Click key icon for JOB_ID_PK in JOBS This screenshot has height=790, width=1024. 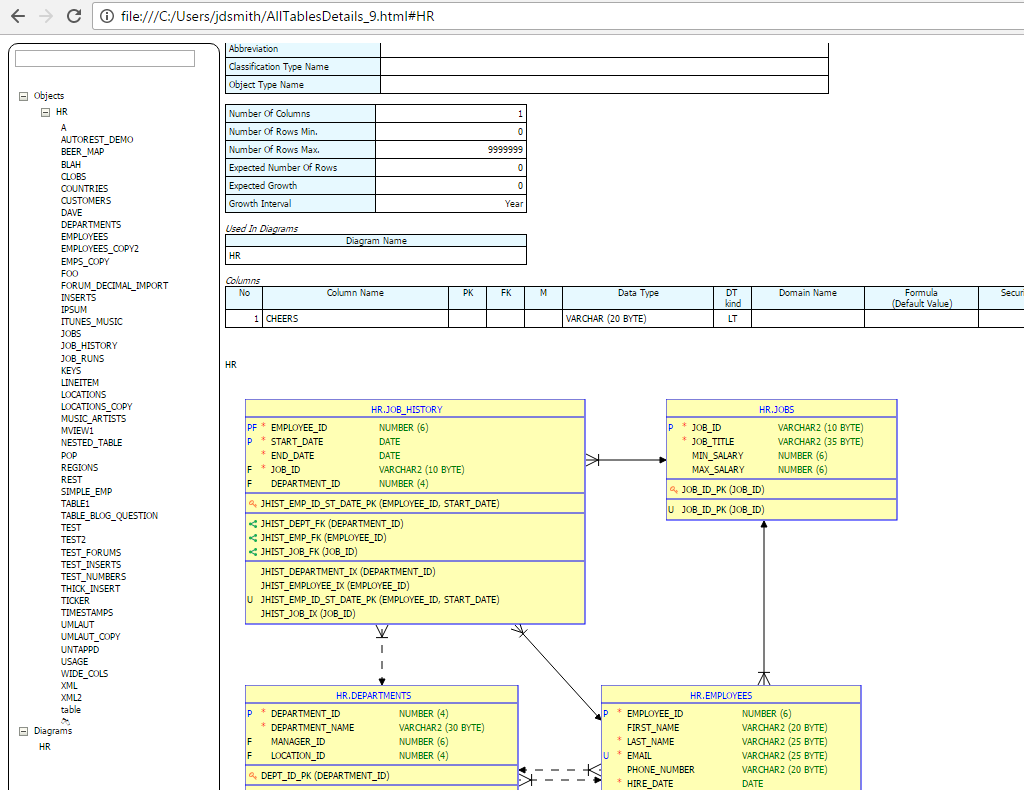[673, 490]
